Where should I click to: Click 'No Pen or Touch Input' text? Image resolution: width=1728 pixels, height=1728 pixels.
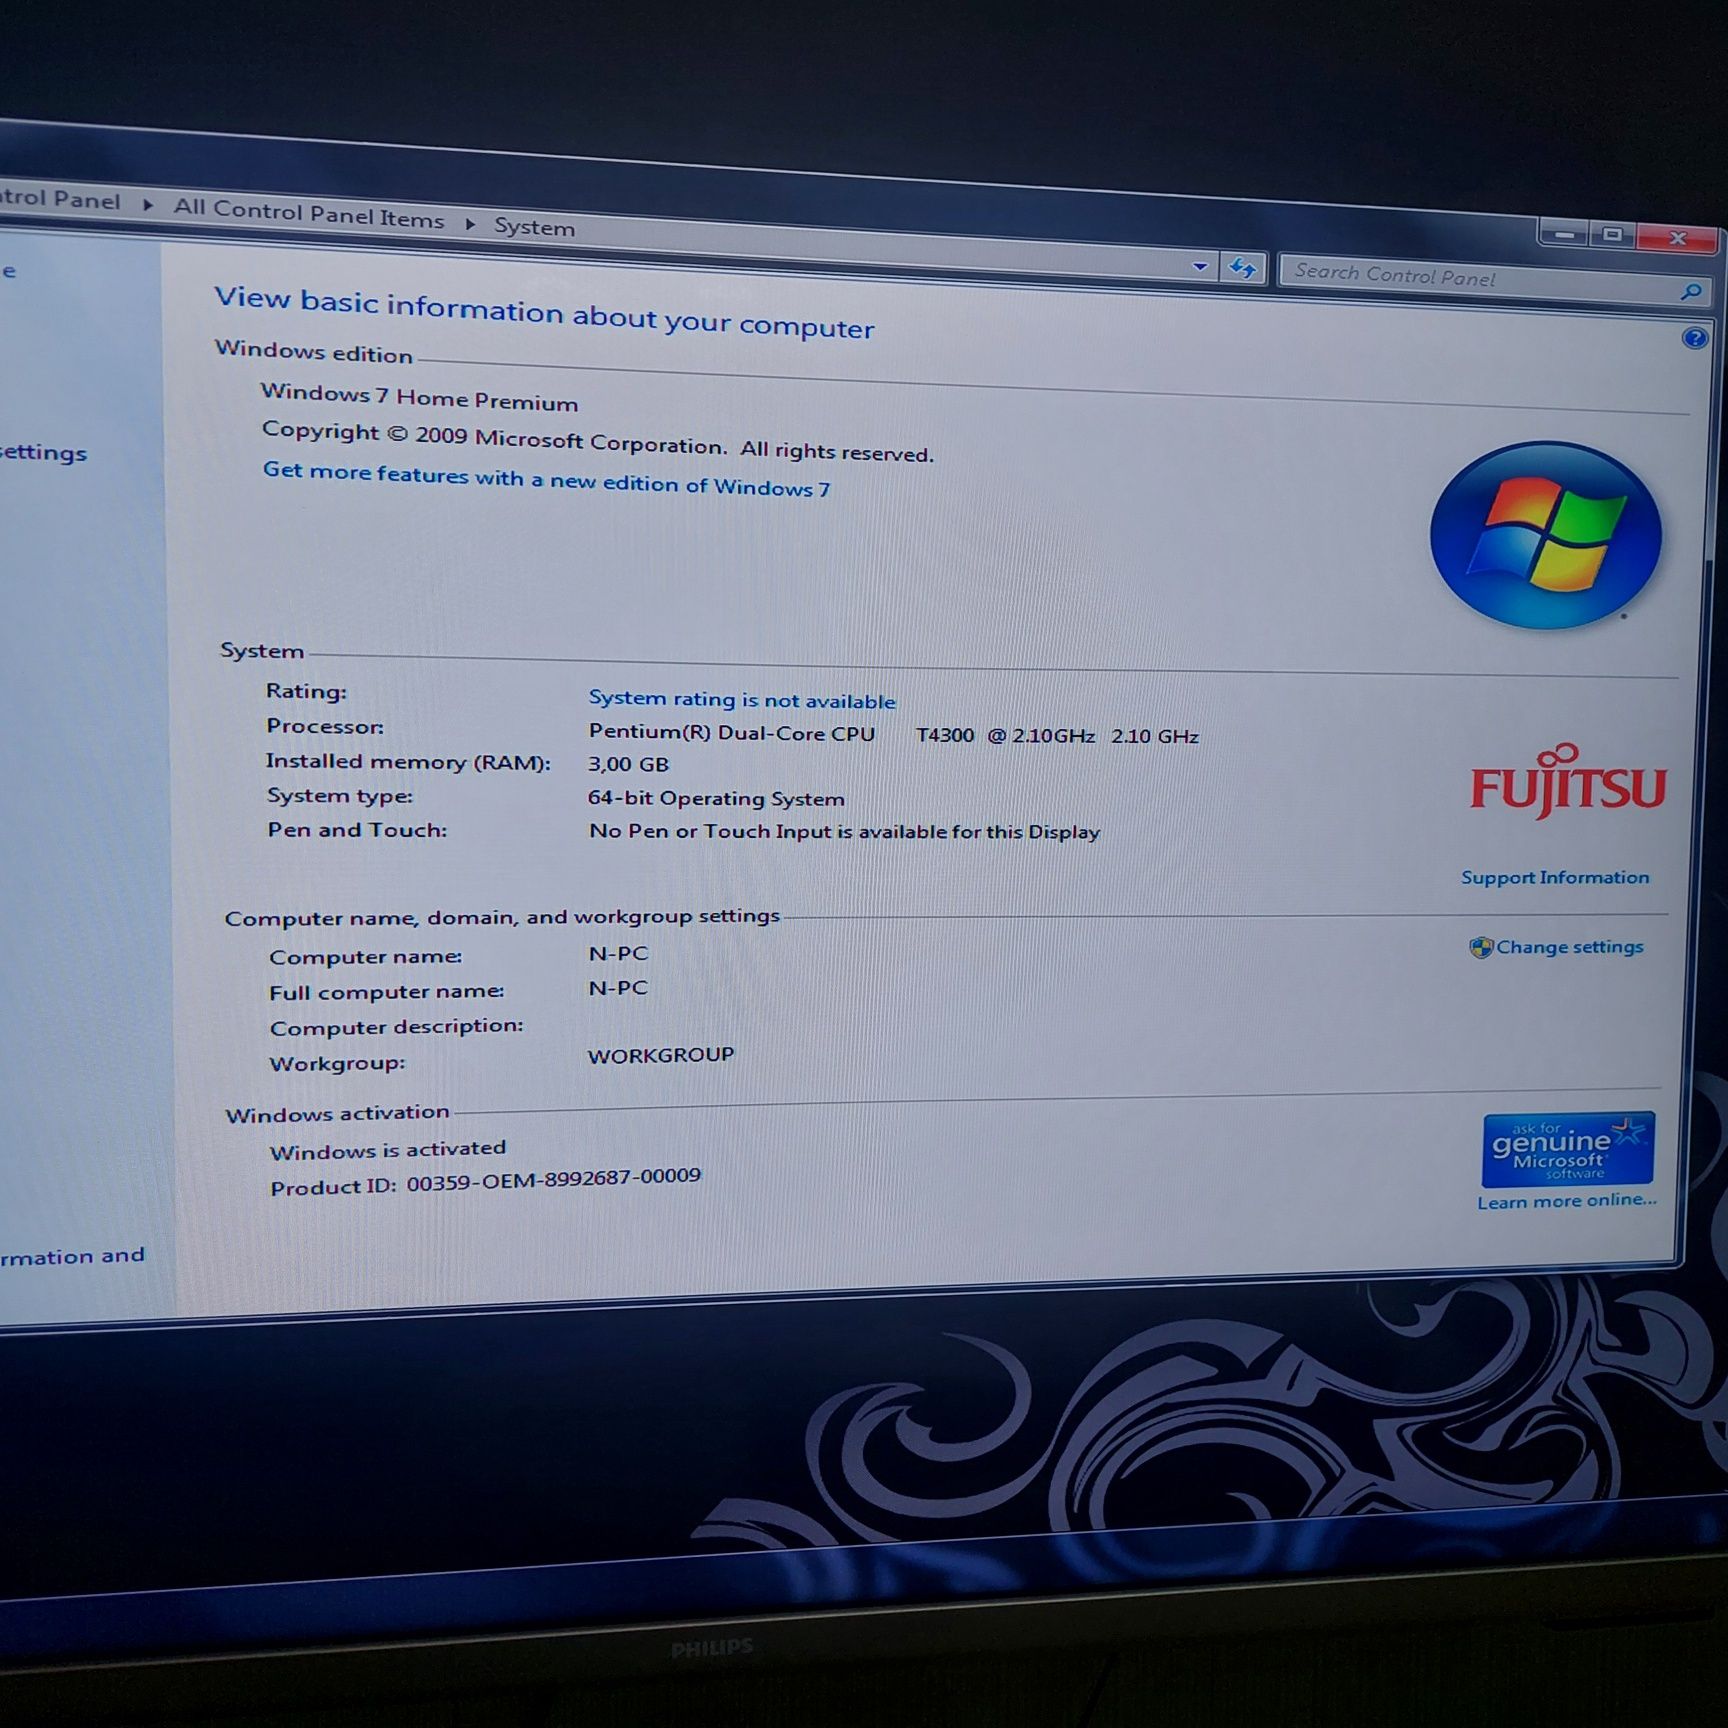[x=844, y=831]
